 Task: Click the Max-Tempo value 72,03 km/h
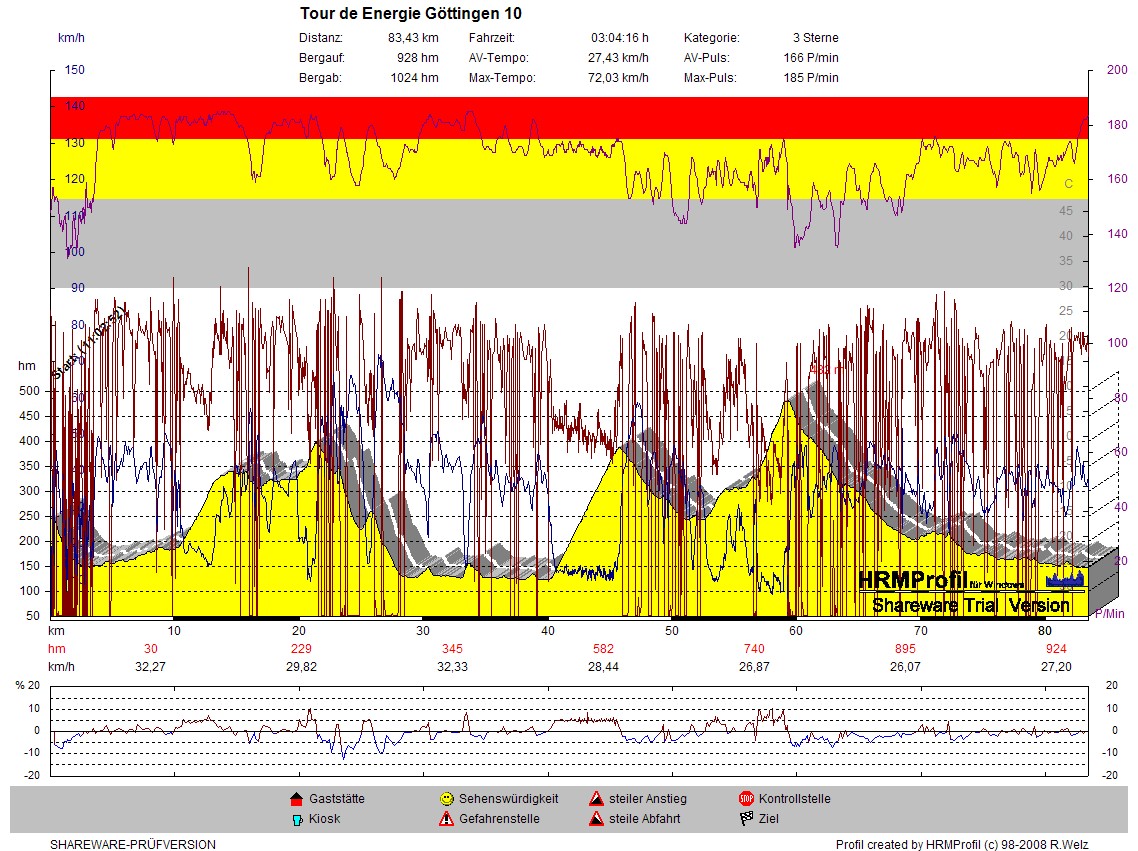[617, 78]
